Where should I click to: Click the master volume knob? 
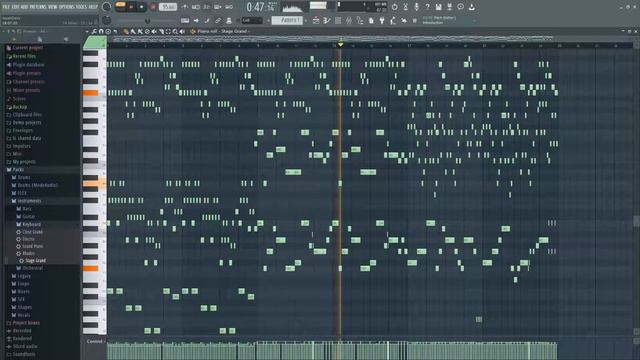(106, 7)
